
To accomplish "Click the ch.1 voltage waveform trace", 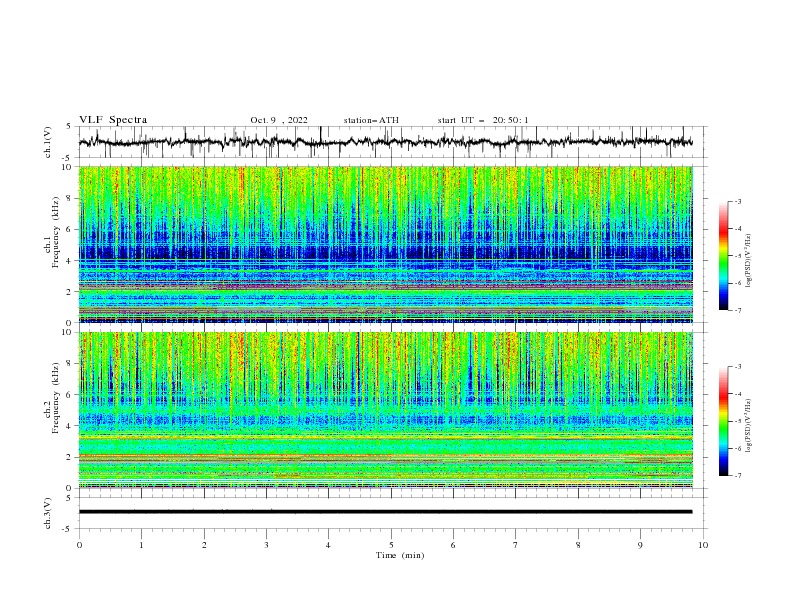I will [385, 142].
